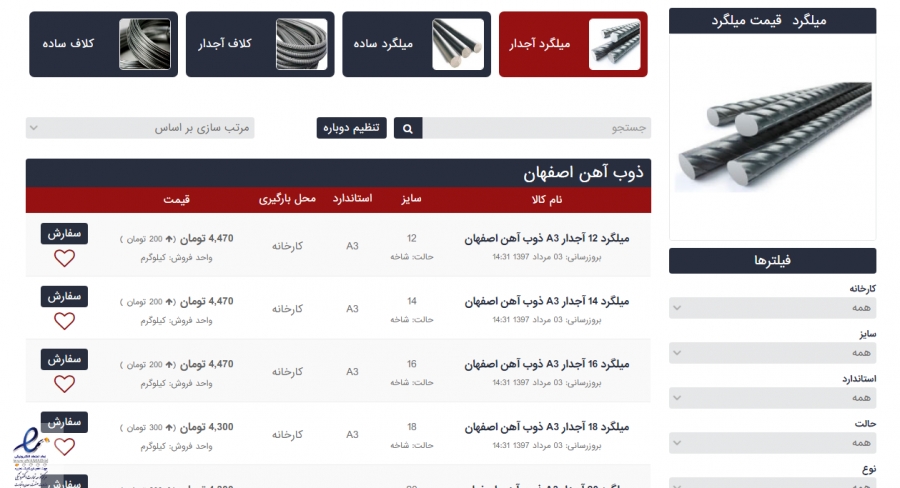Viewport: 900px width, 488px height.
Task: Click size value 16 in table
Action: tap(412, 364)
